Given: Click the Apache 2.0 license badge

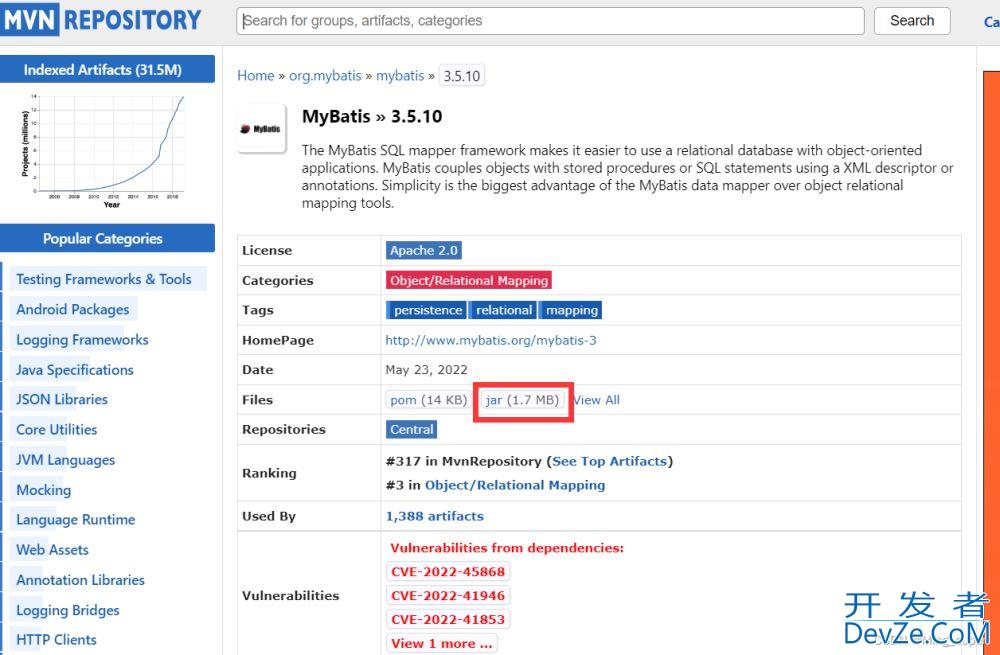Looking at the screenshot, I should (x=423, y=251).
